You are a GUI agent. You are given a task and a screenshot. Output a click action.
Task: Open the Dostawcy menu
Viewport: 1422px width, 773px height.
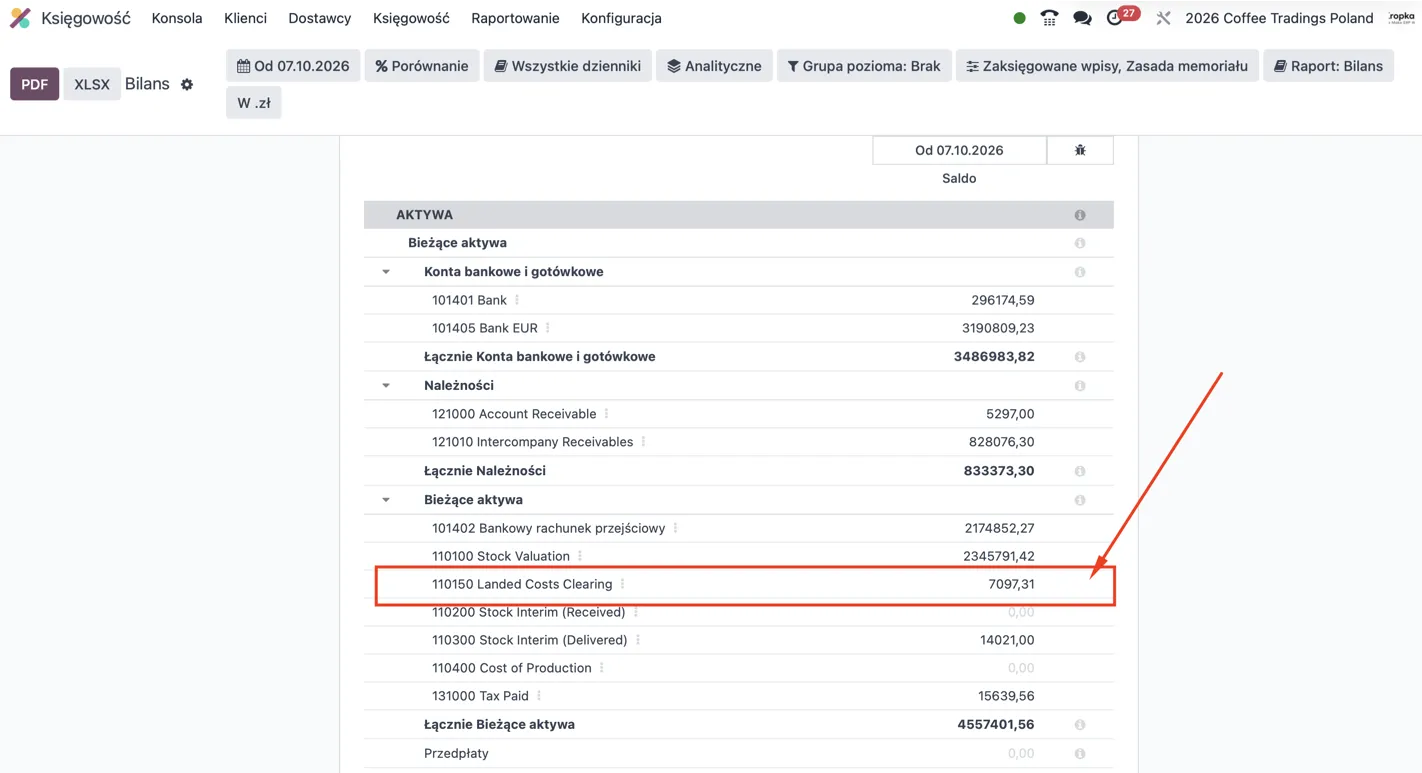(320, 18)
